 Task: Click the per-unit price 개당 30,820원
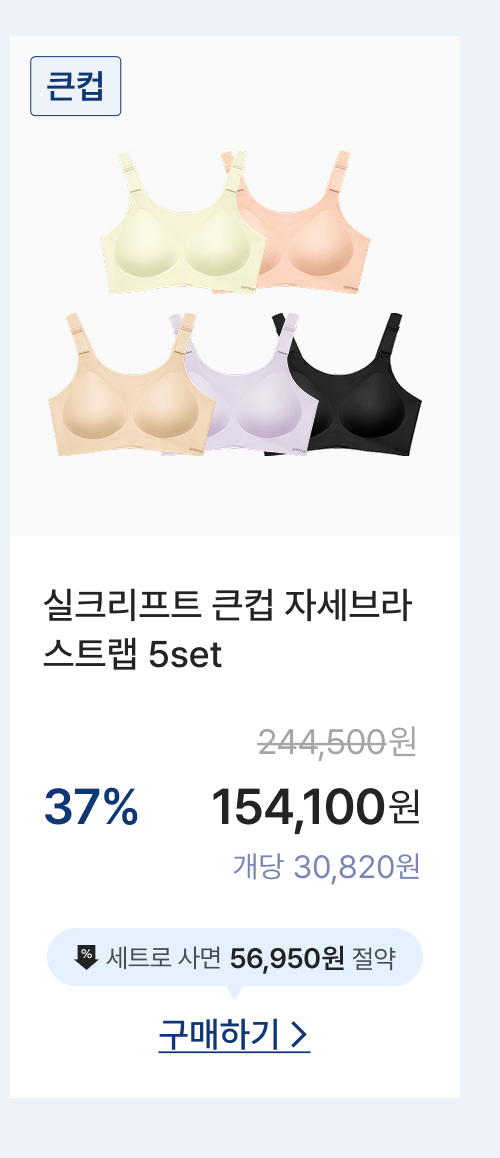[326, 867]
